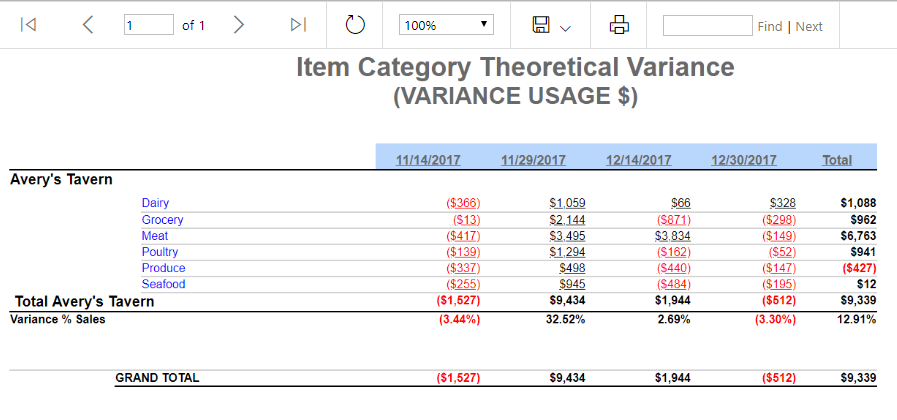Click Produce ($337) value
897x420 pixels.
click(x=463, y=268)
